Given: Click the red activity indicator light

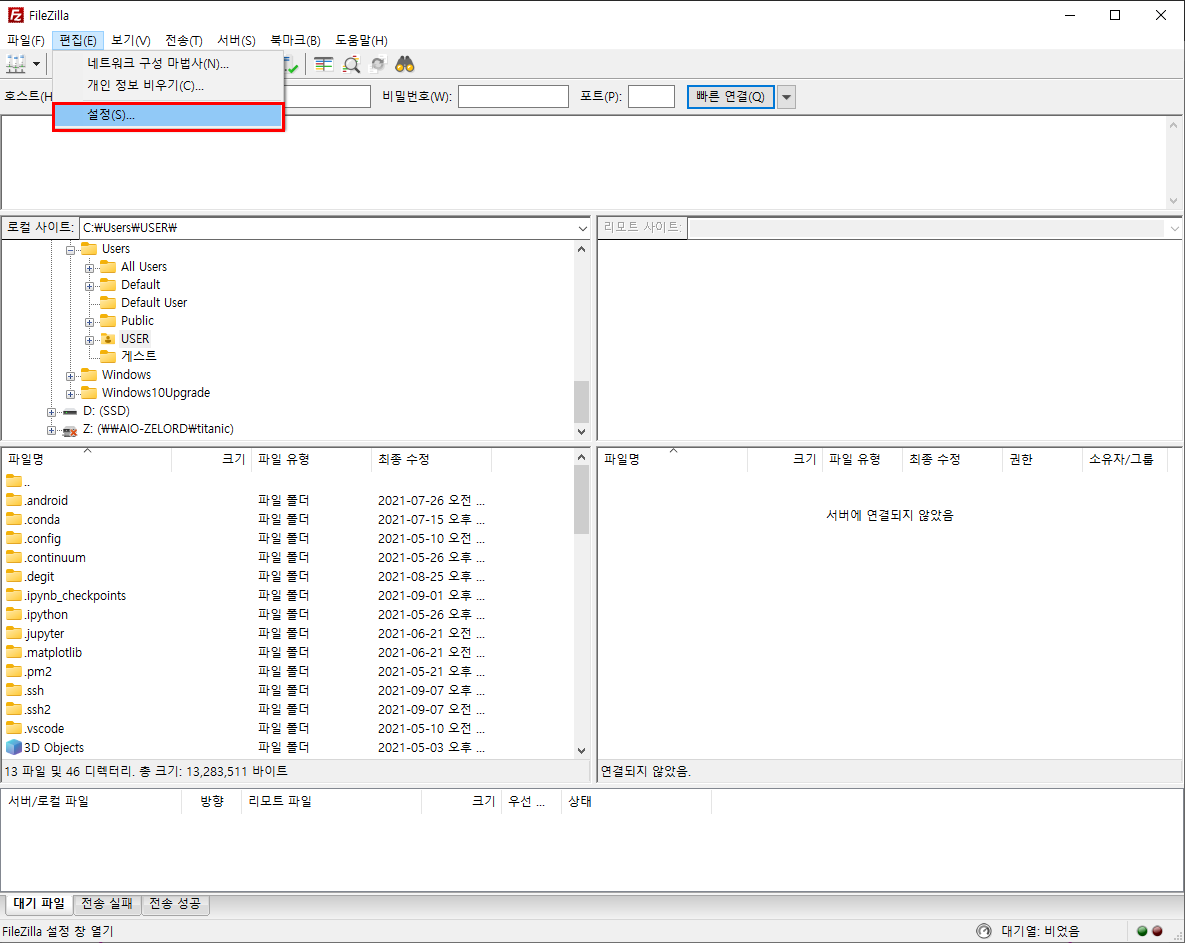Looking at the screenshot, I should click(x=1157, y=931).
